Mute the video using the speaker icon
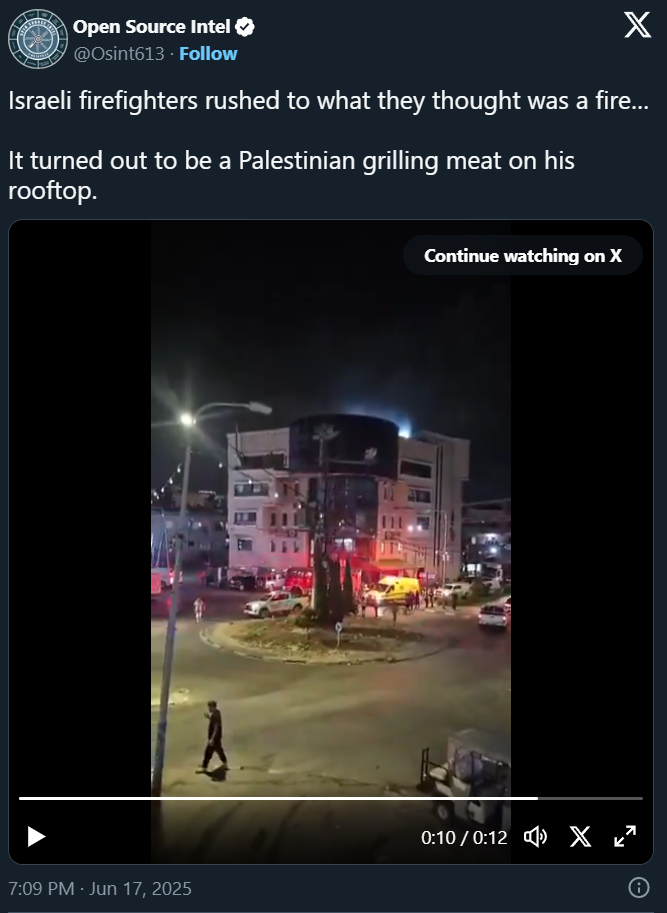Image resolution: width=667 pixels, height=913 pixels. click(x=535, y=837)
